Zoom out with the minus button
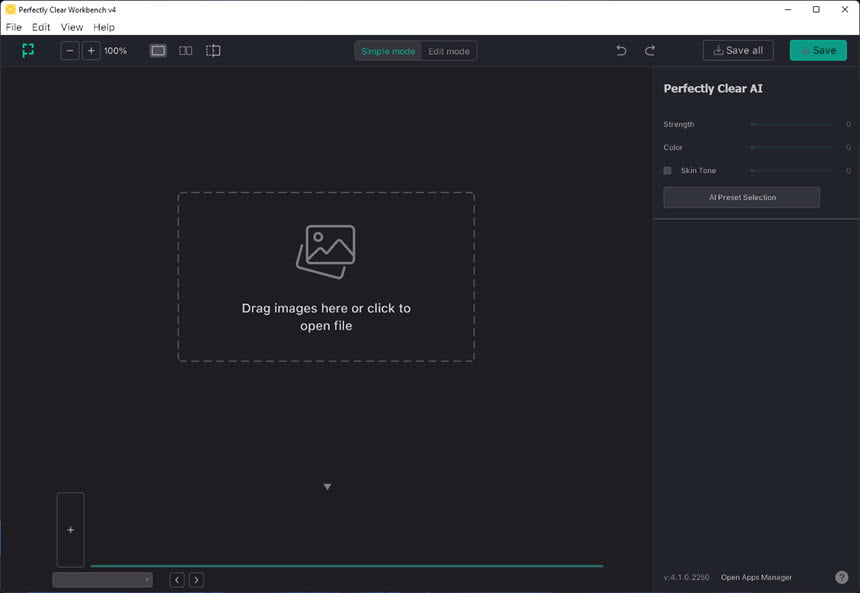This screenshot has width=860, height=593. point(70,50)
